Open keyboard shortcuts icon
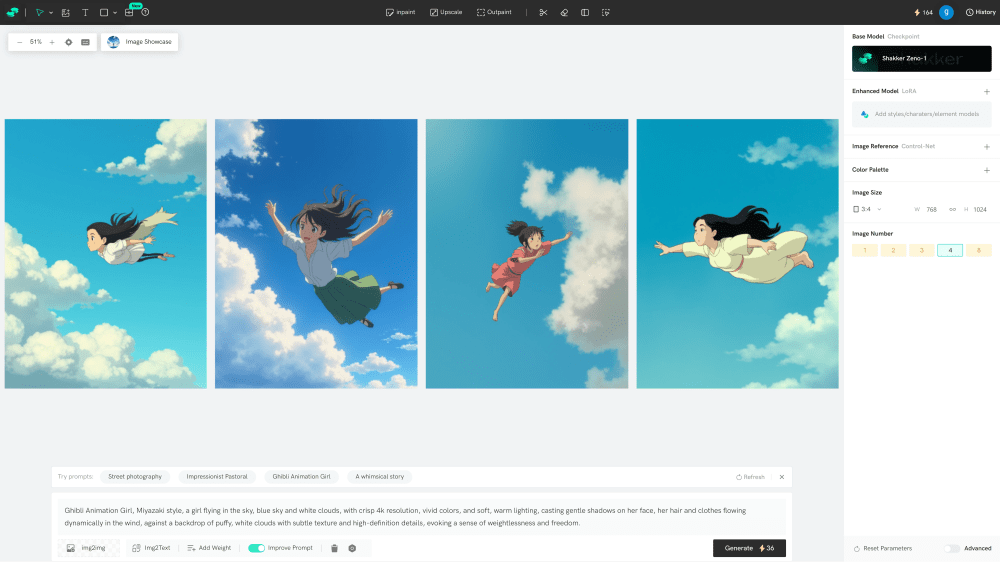Screen dimensions: 1000x562 (x=85, y=42)
